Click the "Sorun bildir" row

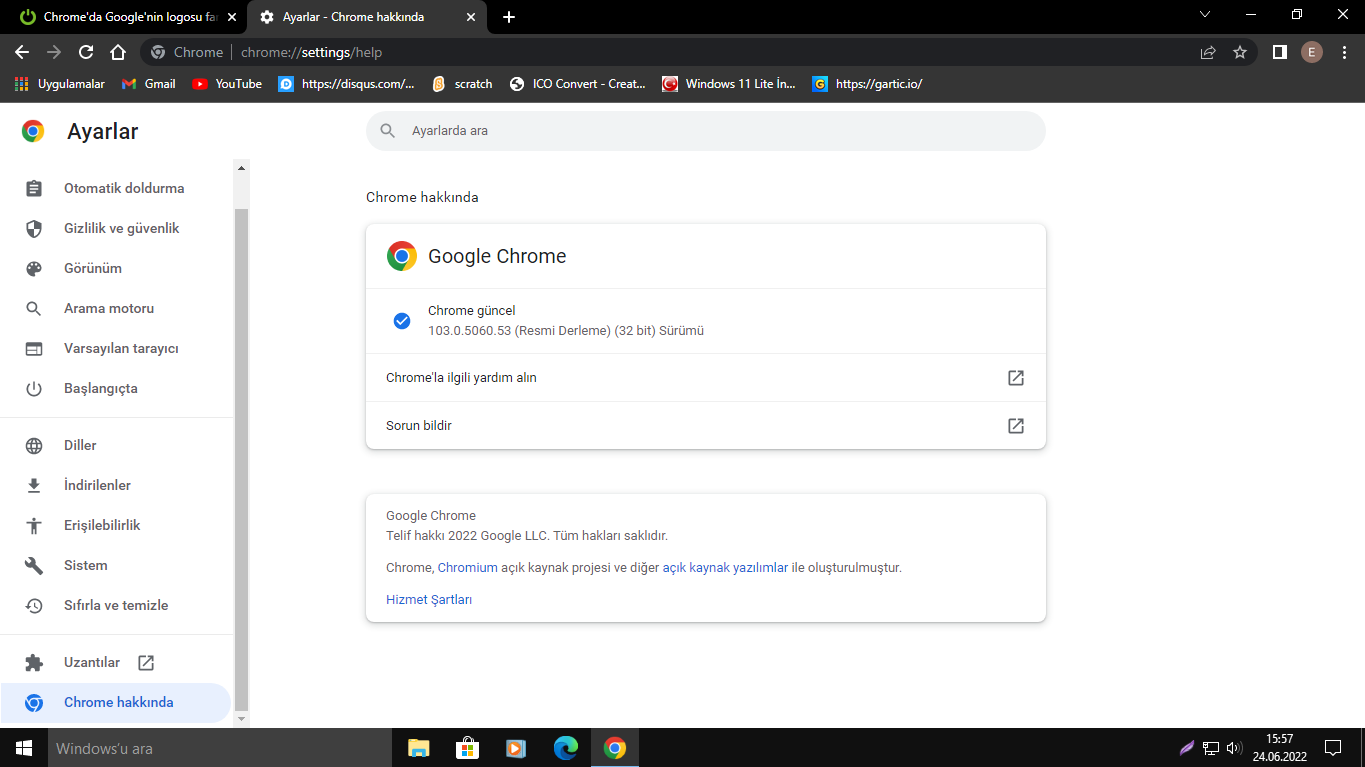pos(706,426)
